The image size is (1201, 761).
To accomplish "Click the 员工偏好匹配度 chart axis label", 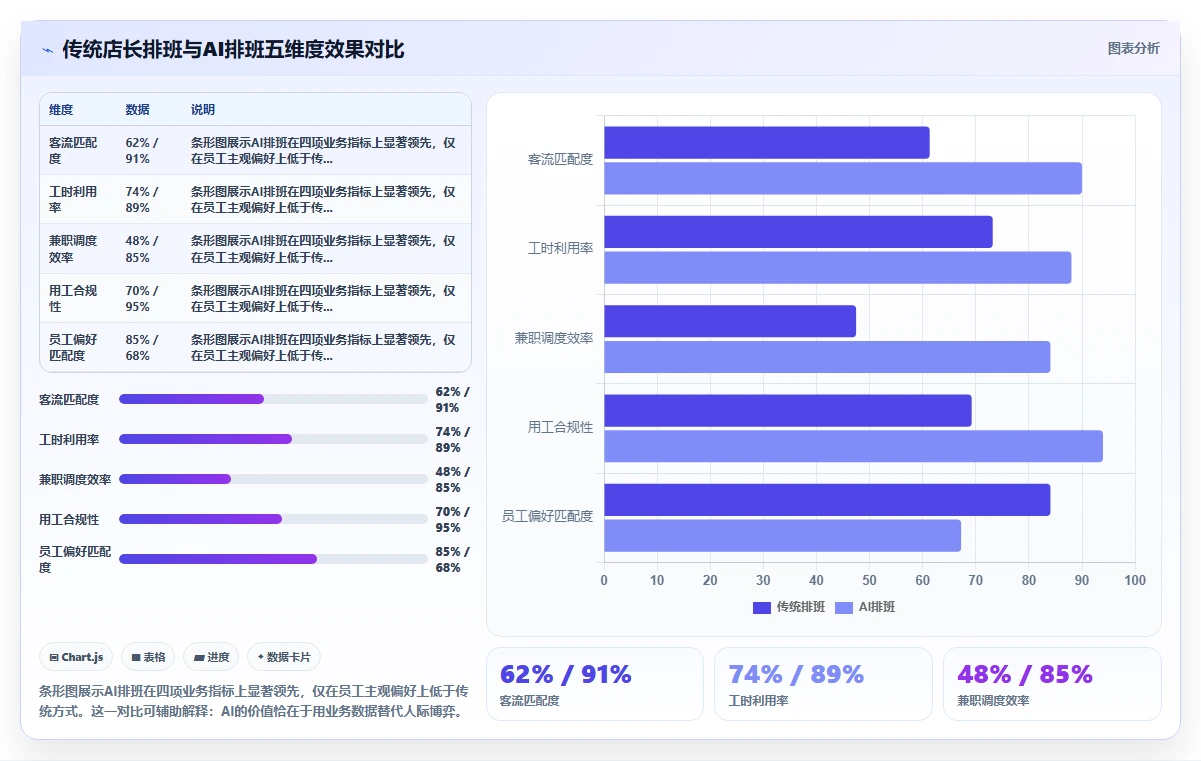I will coord(547,516).
